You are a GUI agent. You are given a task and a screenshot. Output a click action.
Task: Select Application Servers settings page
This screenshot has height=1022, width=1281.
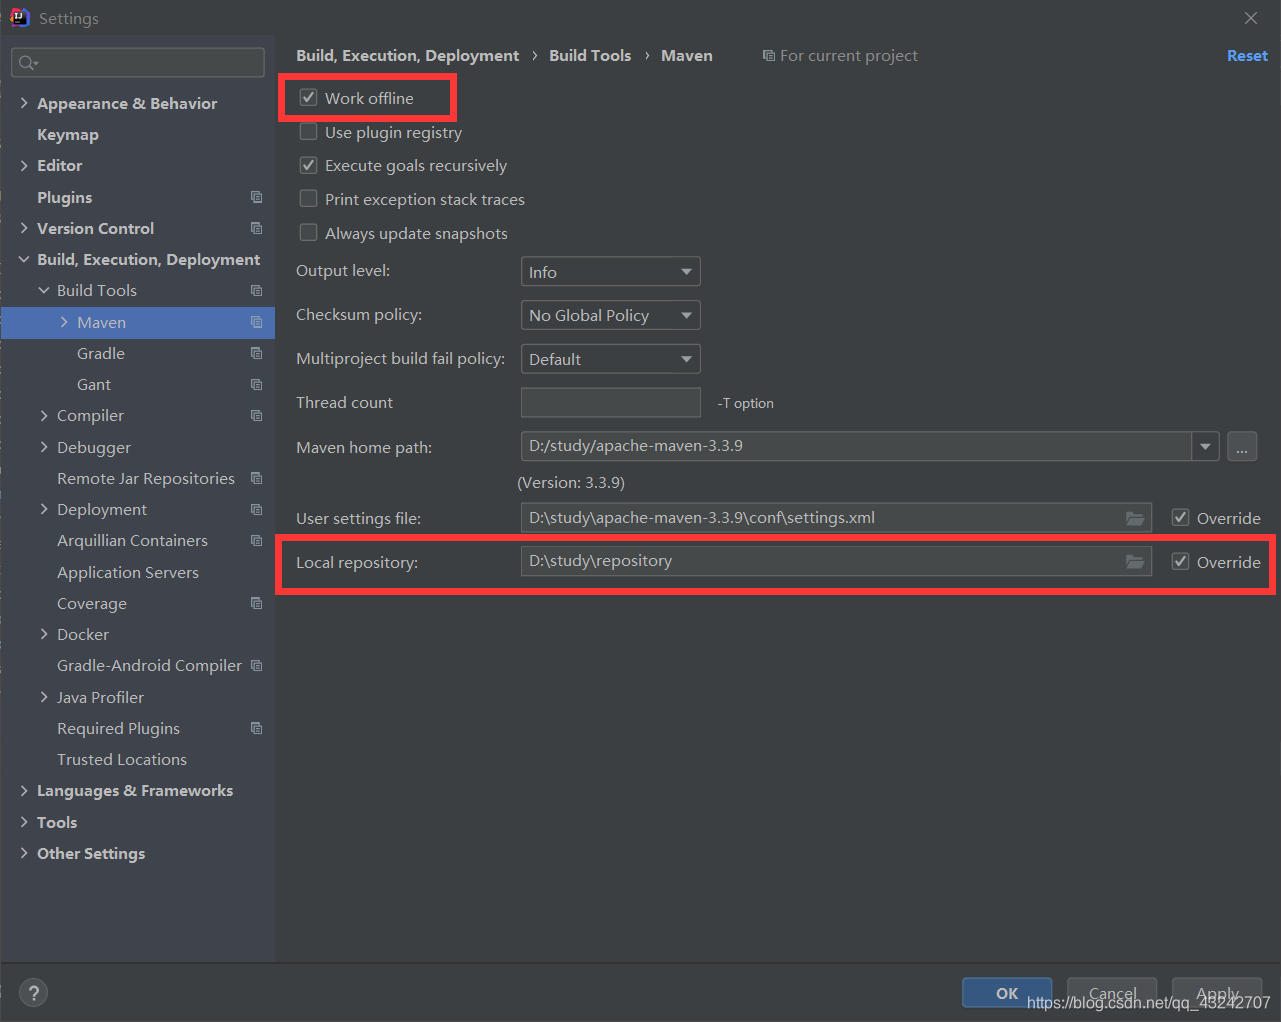(128, 572)
